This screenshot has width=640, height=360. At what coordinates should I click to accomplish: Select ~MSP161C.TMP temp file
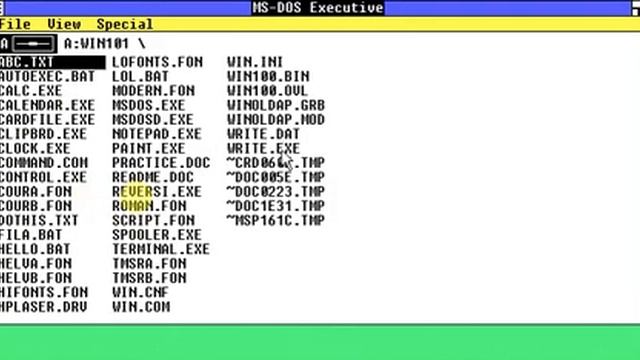tap(276, 220)
